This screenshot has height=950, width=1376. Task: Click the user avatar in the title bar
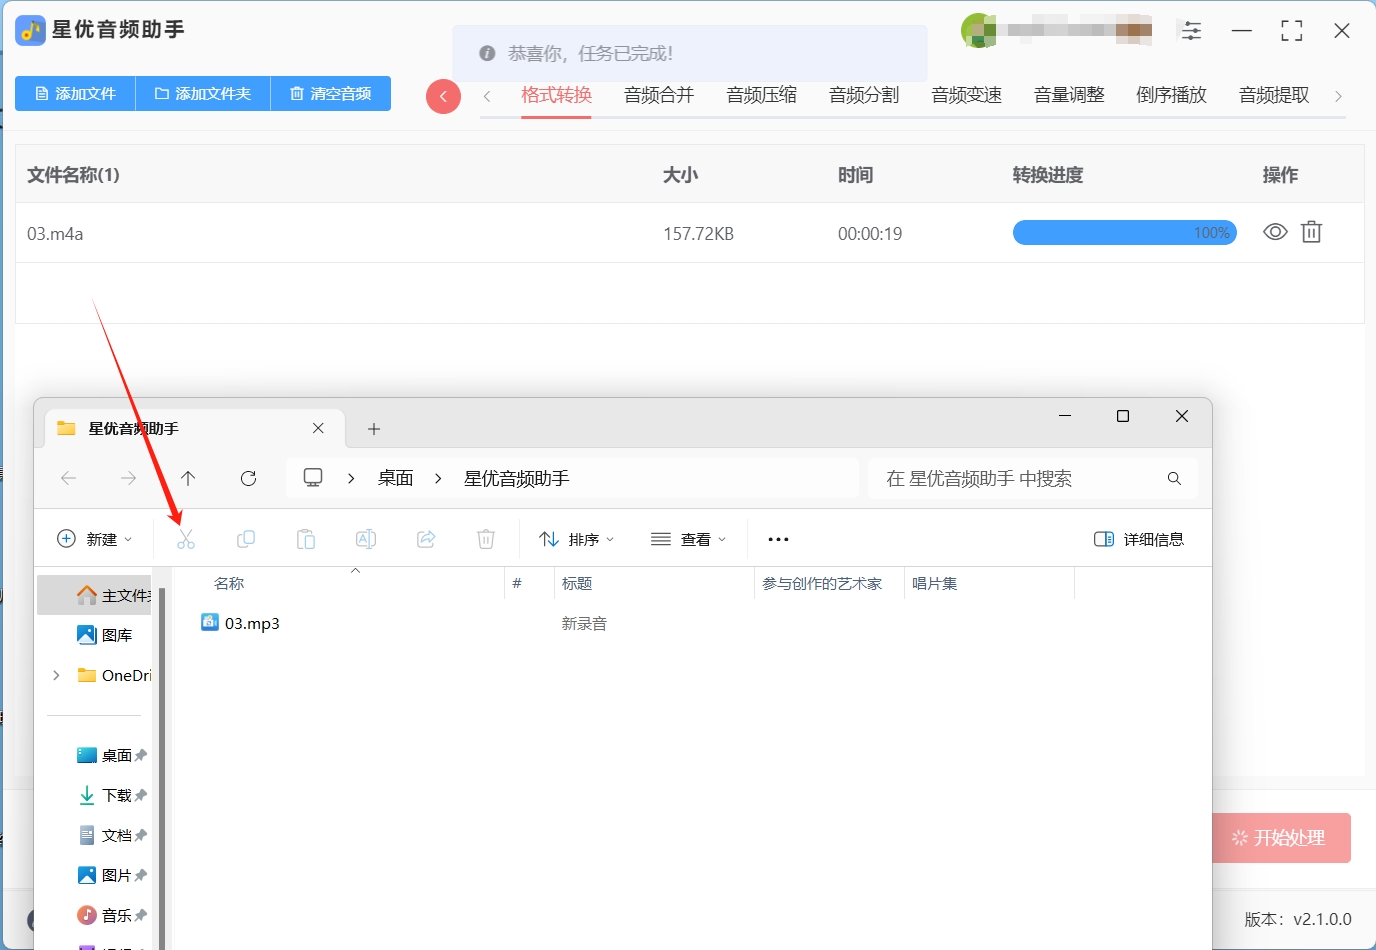979,31
